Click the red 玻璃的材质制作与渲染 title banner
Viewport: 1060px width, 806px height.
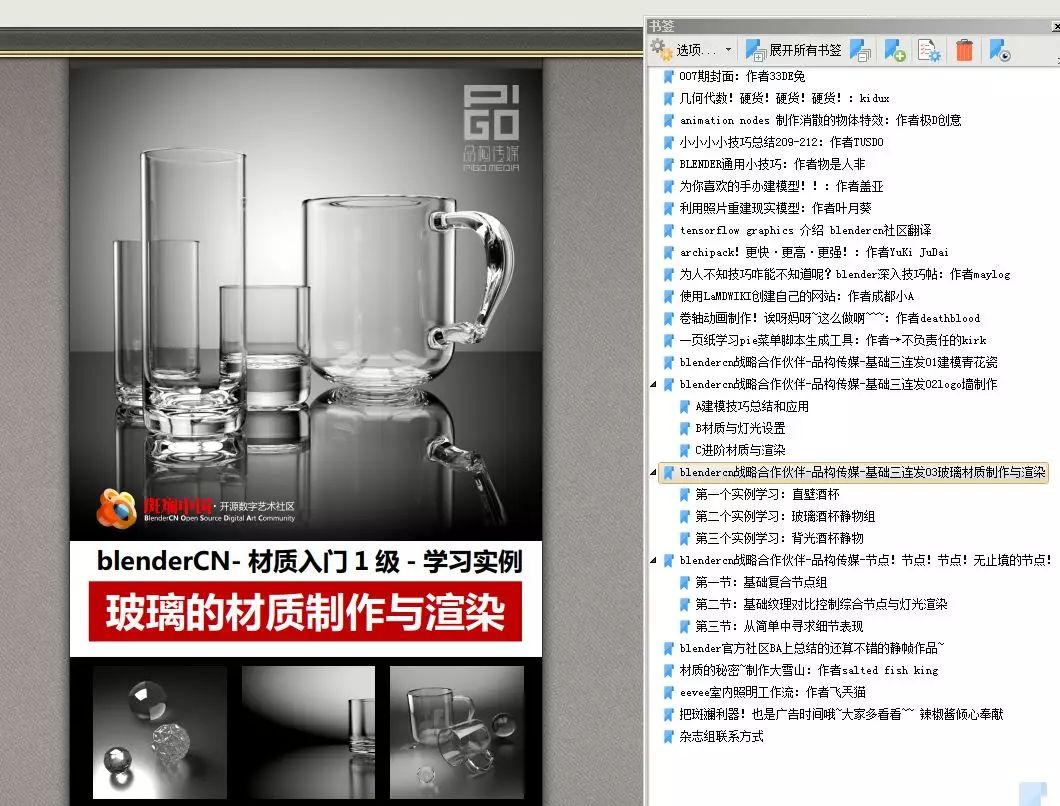click(306, 611)
